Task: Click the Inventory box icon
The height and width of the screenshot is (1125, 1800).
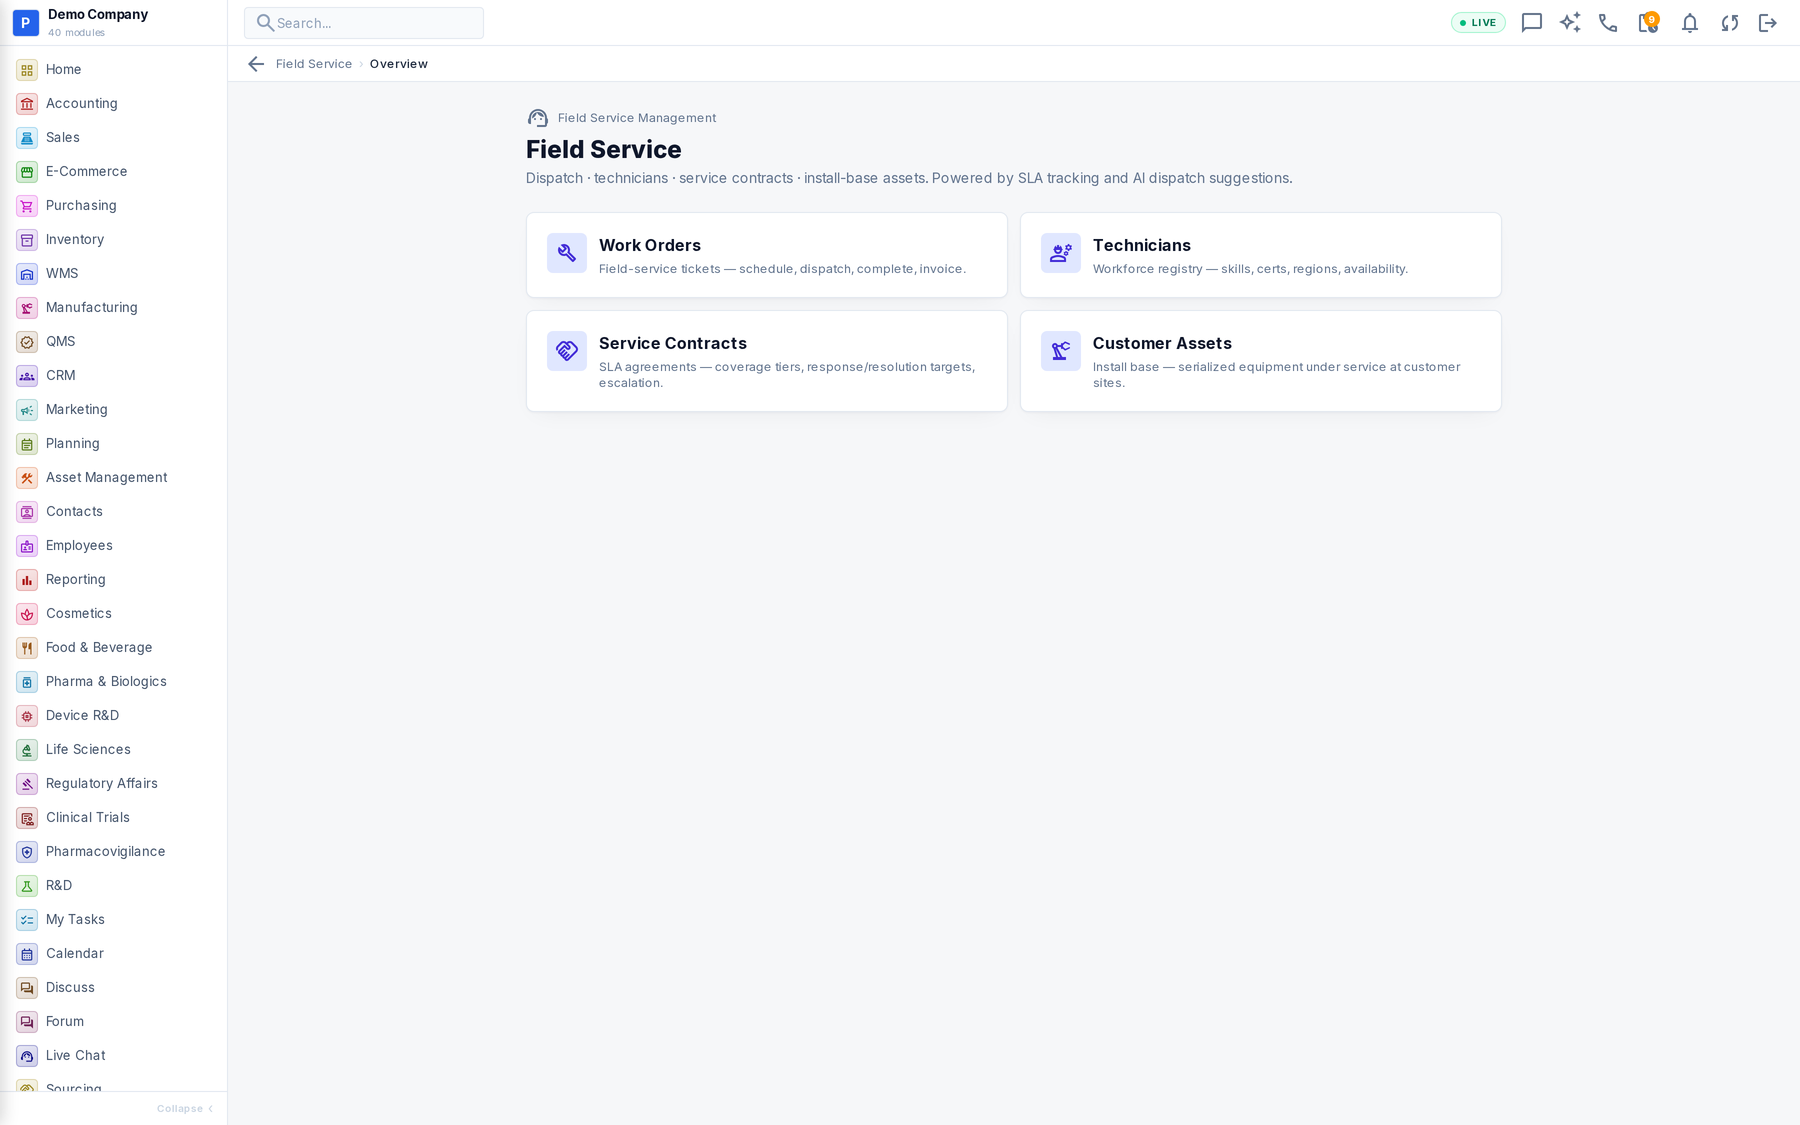Action: [27, 240]
